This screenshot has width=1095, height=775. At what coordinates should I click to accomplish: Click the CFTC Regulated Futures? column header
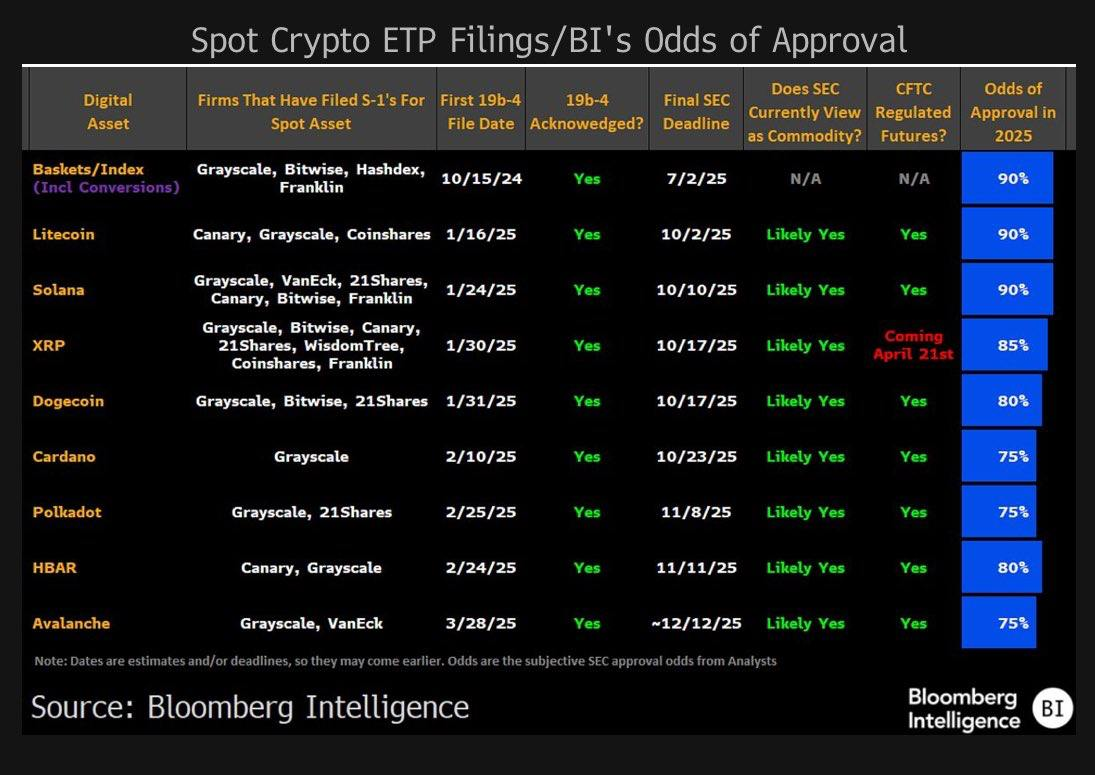coord(912,111)
